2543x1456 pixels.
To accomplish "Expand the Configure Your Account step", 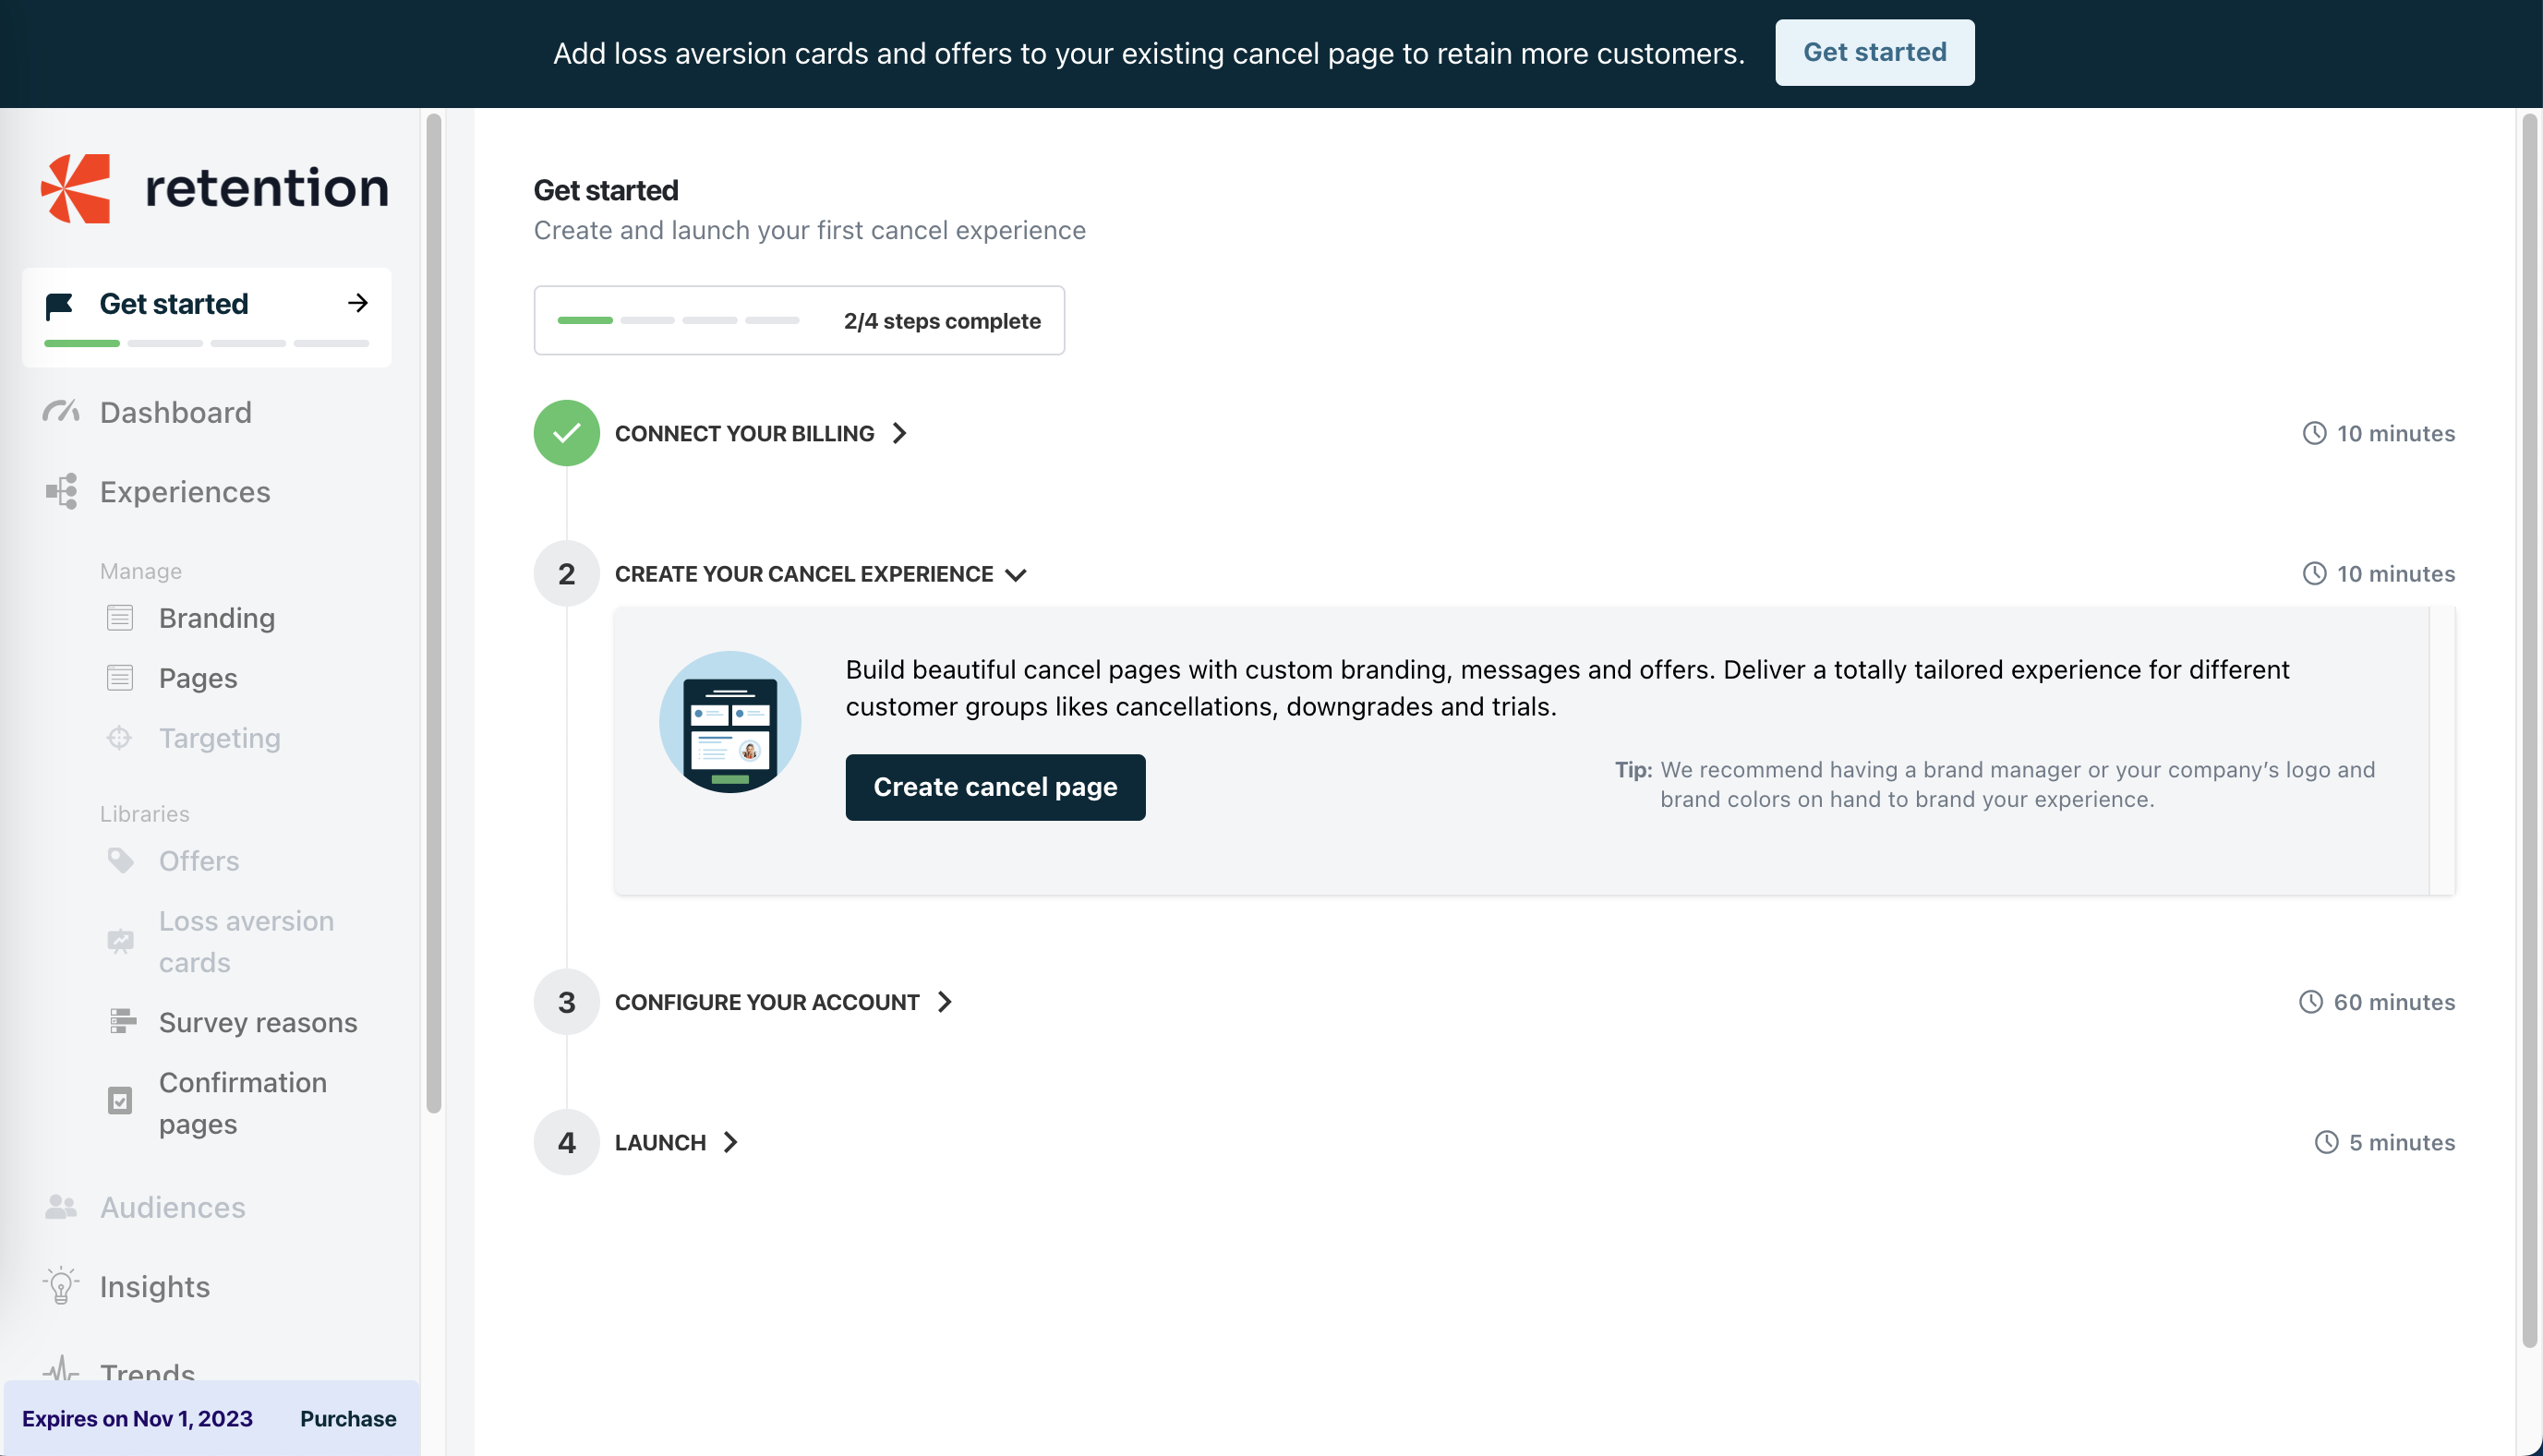I will pos(945,1002).
